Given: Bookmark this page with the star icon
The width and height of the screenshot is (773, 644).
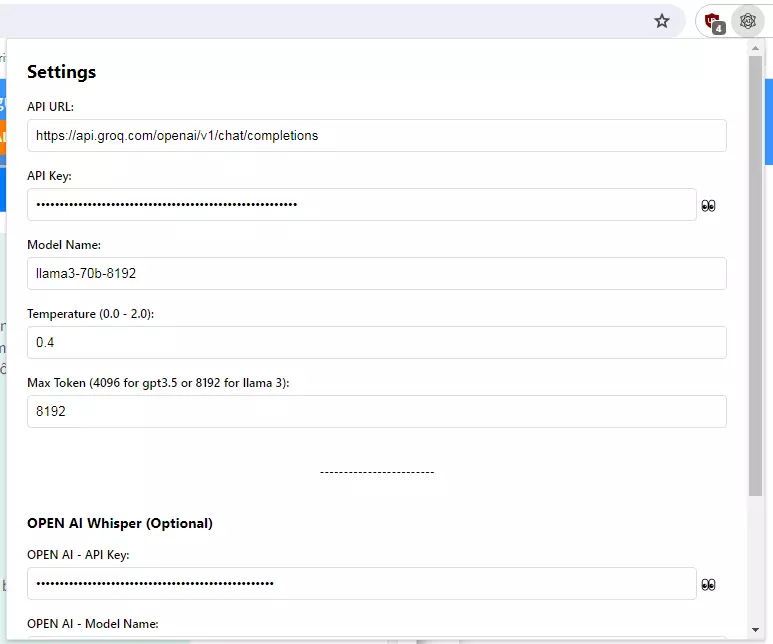Looking at the screenshot, I should pos(662,21).
